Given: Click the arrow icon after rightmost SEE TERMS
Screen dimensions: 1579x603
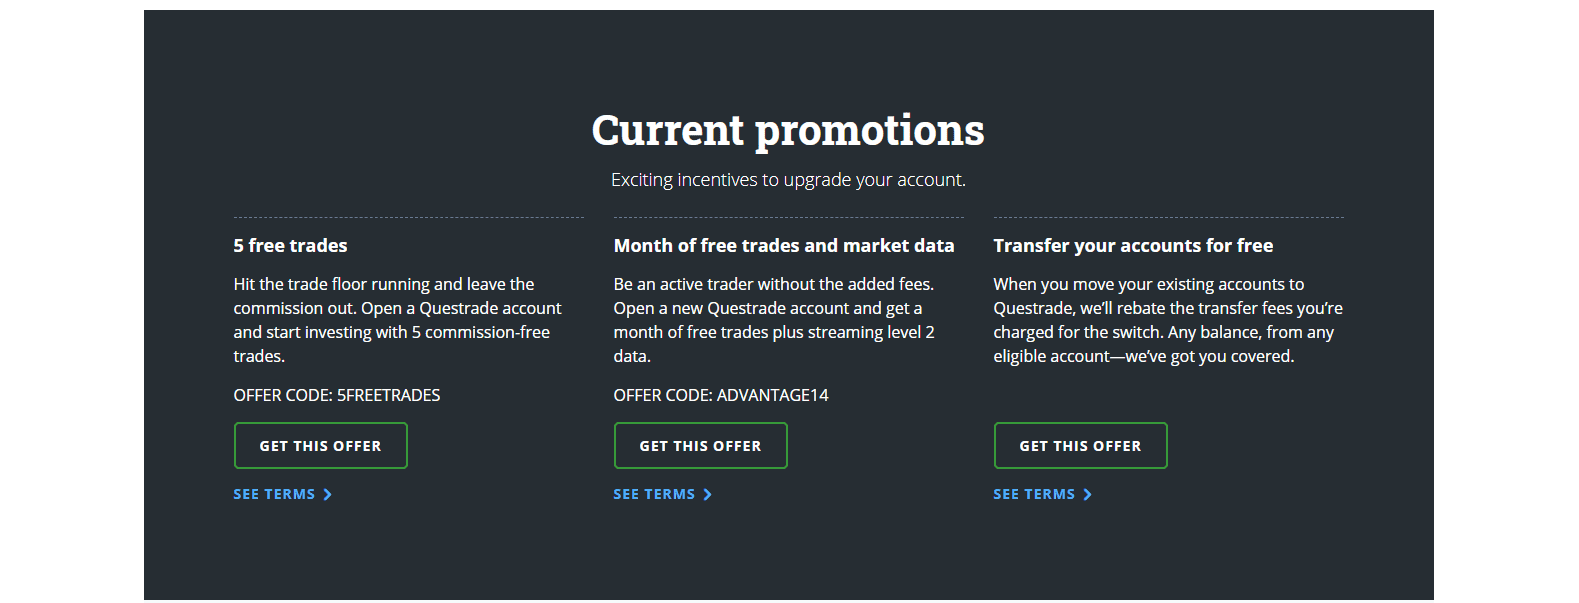Looking at the screenshot, I should [1089, 493].
